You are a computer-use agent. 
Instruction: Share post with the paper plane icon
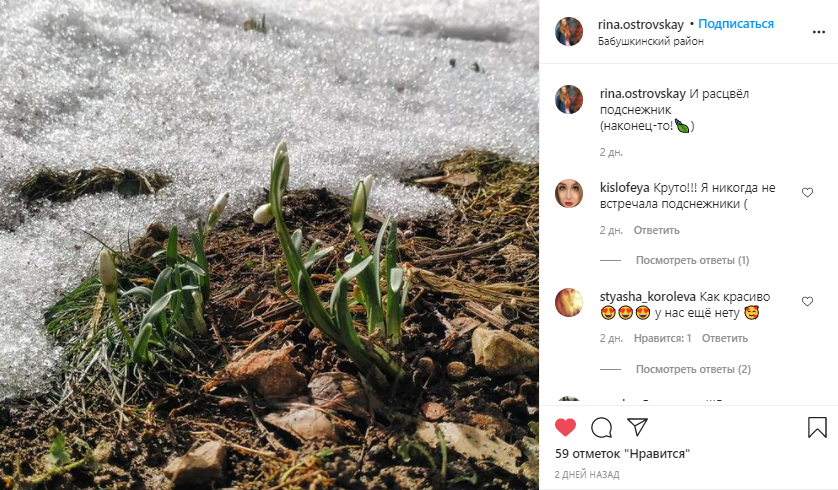pos(638,427)
